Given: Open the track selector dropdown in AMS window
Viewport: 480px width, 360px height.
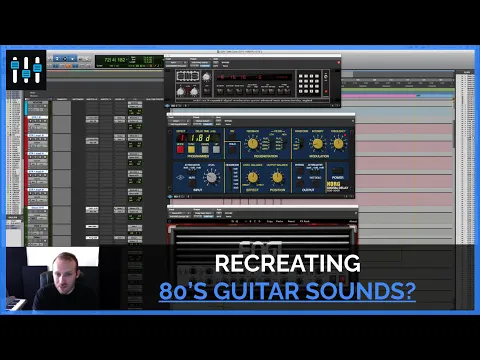Looking at the screenshot, I should pyautogui.click(x=176, y=62).
